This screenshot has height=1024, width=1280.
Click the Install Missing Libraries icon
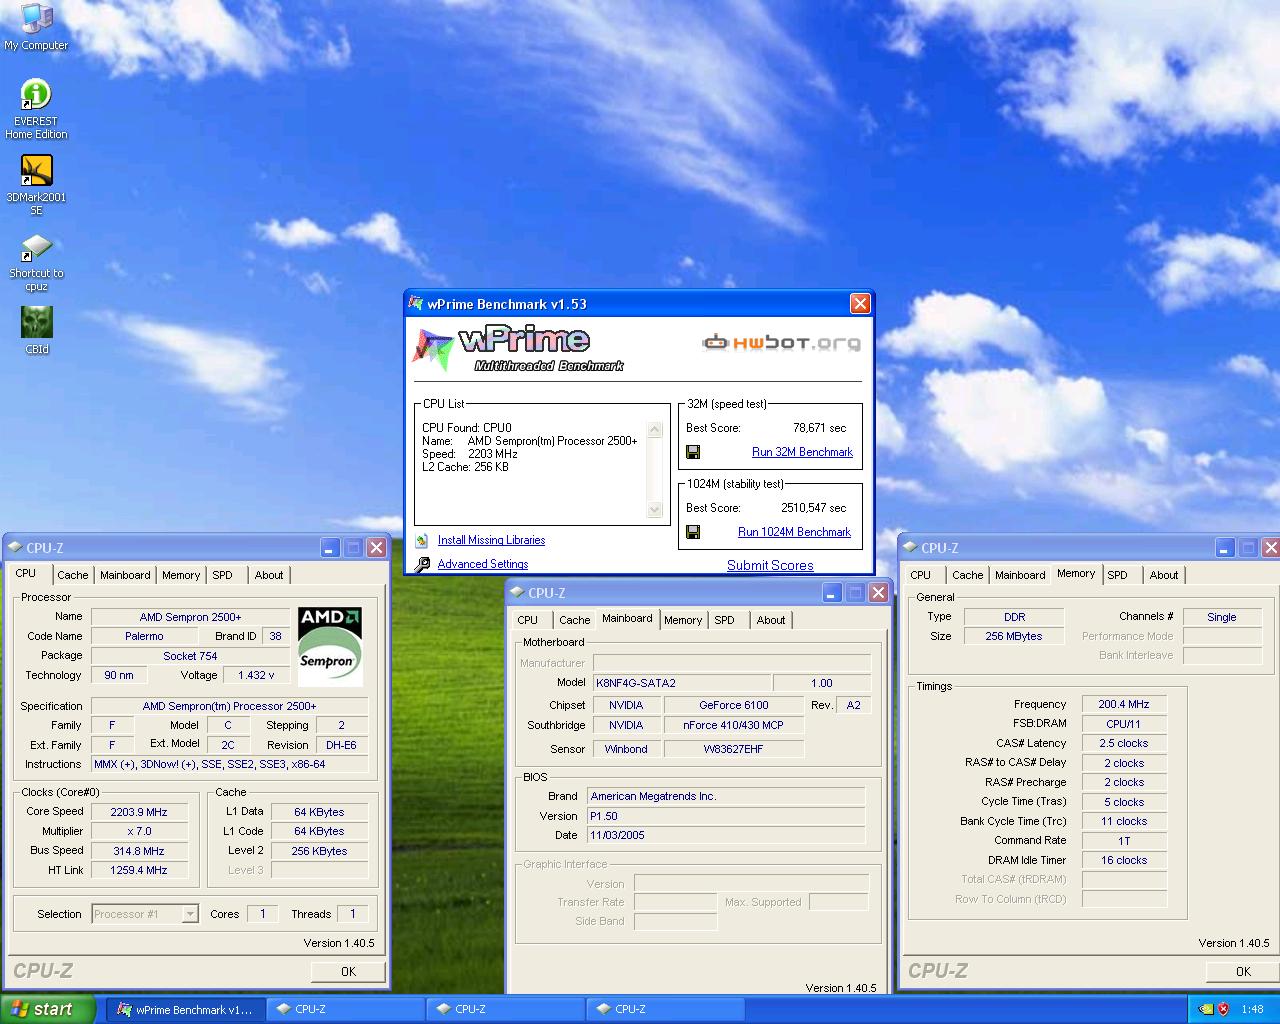coord(422,540)
